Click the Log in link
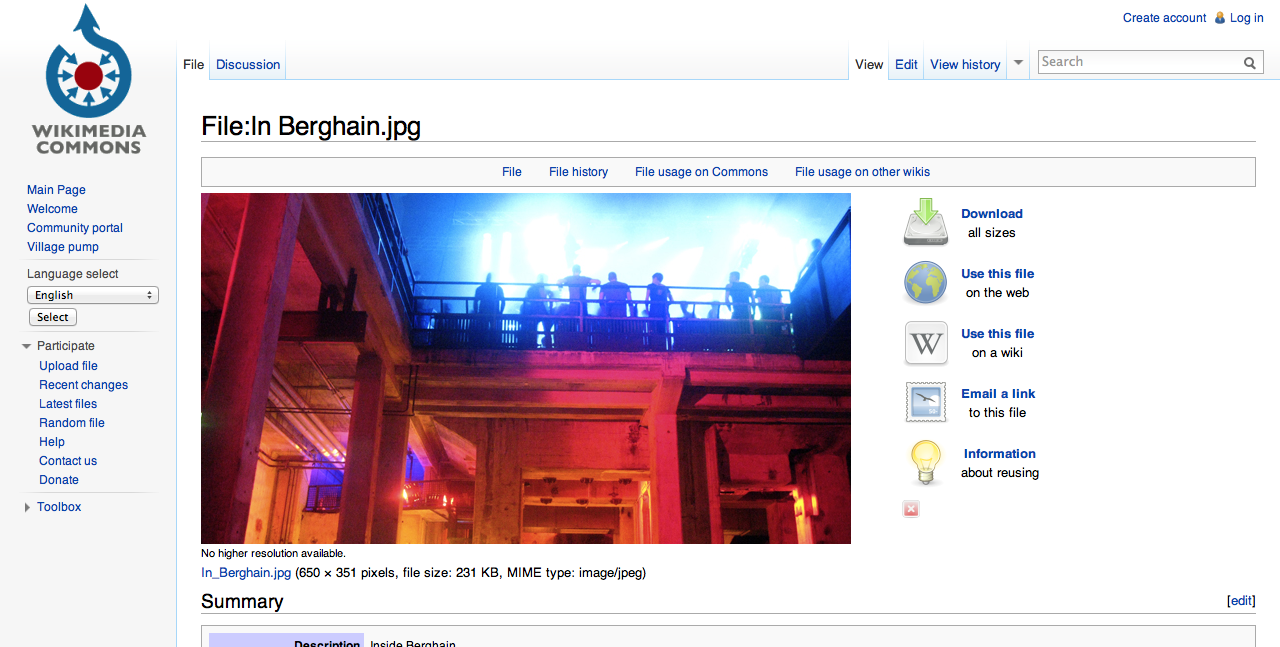 [1247, 18]
